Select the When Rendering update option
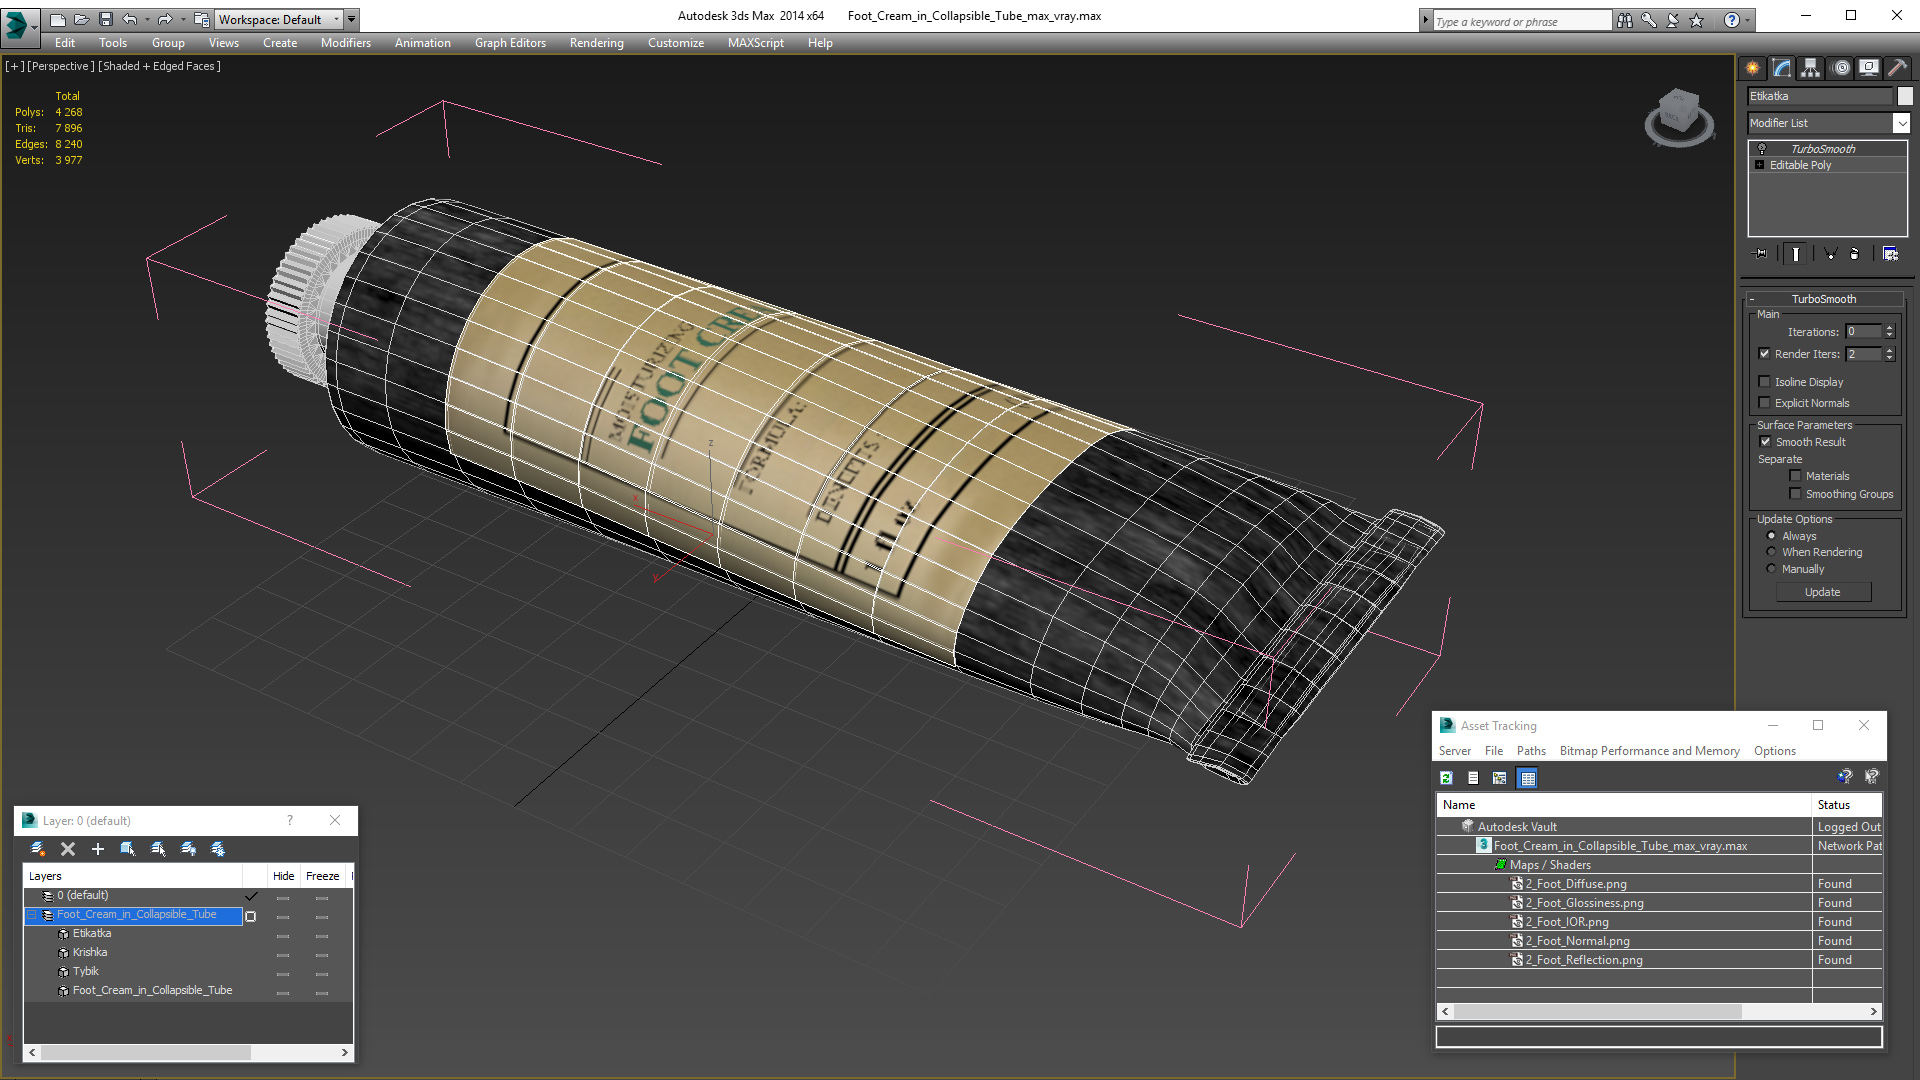 [x=1772, y=552]
